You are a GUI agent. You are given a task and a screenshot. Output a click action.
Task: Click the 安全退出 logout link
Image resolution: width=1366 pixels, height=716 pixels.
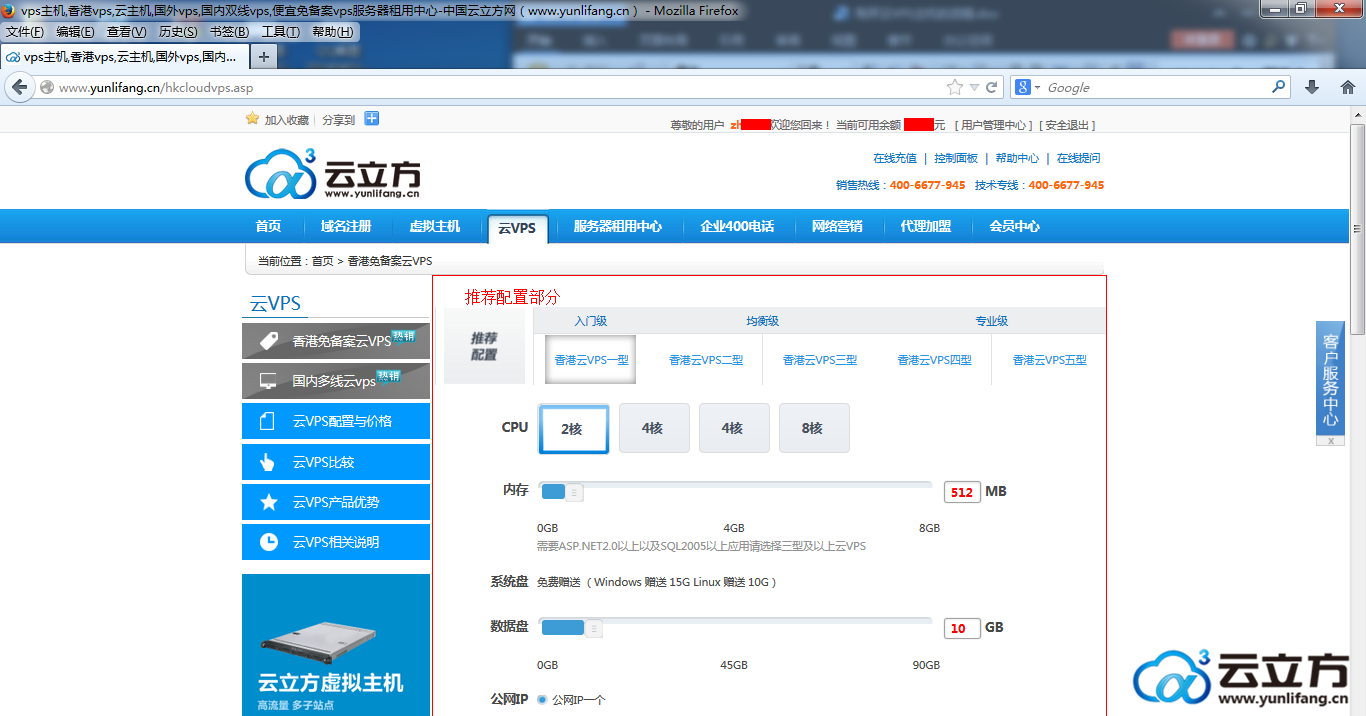1069,125
